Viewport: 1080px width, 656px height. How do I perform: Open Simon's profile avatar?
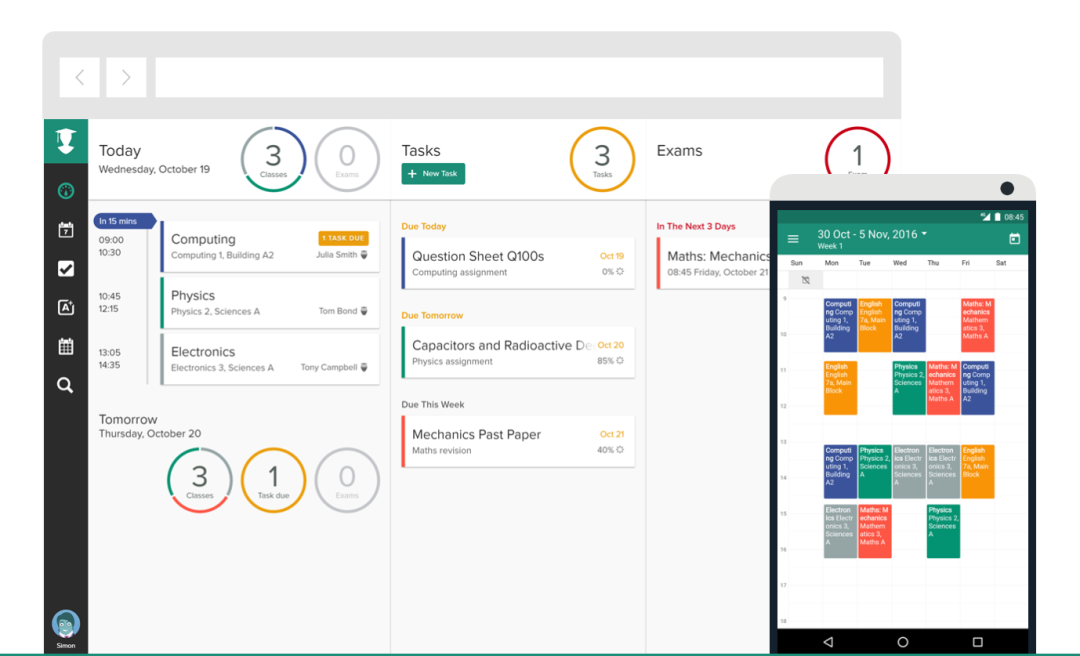[x=66, y=624]
